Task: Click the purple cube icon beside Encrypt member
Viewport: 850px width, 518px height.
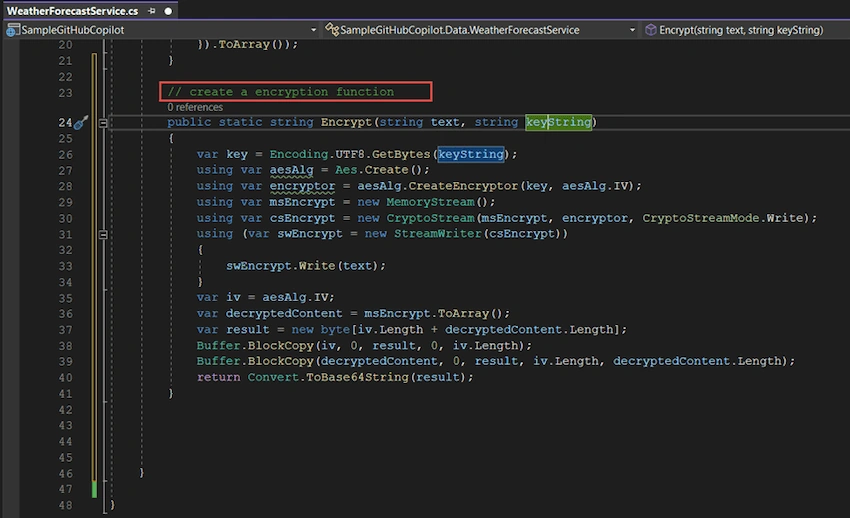Action: point(651,30)
